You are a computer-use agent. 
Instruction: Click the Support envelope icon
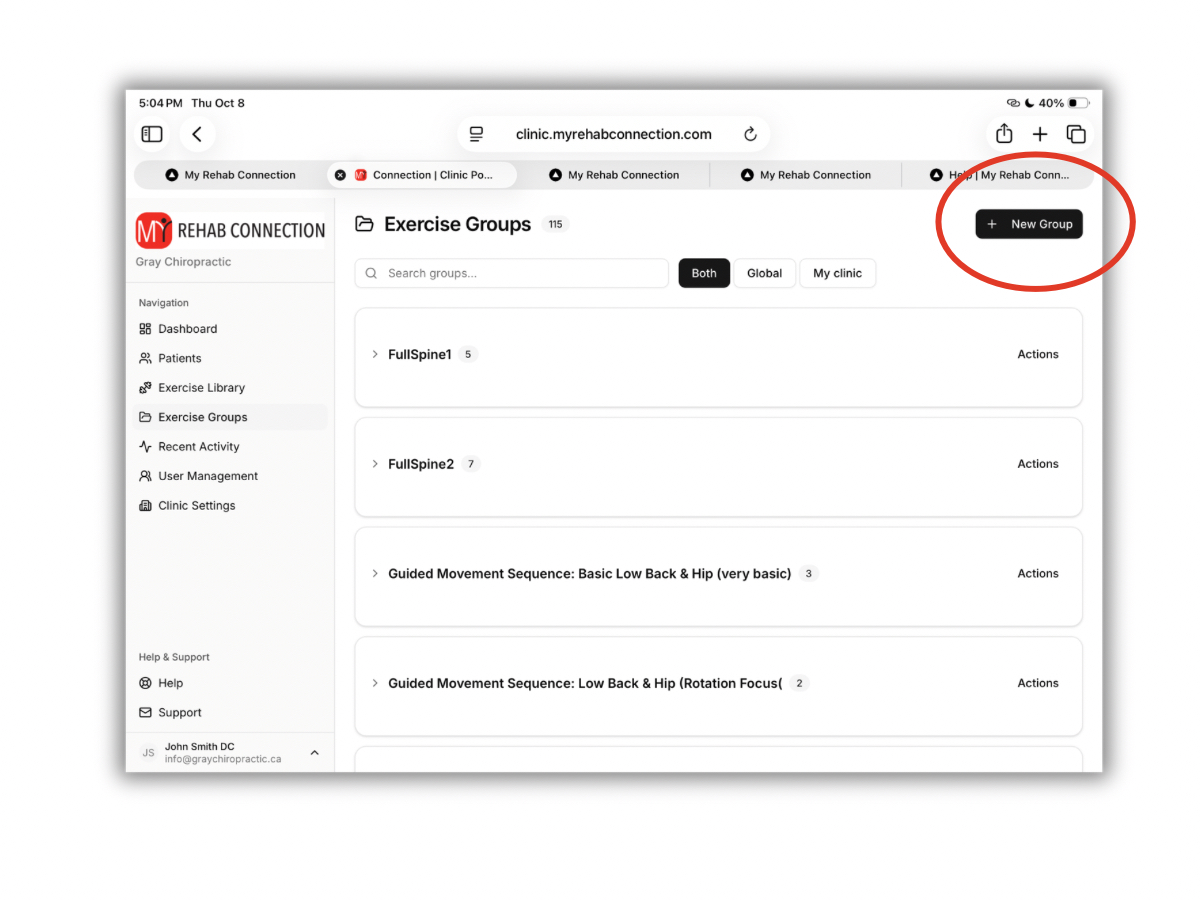[x=145, y=713]
